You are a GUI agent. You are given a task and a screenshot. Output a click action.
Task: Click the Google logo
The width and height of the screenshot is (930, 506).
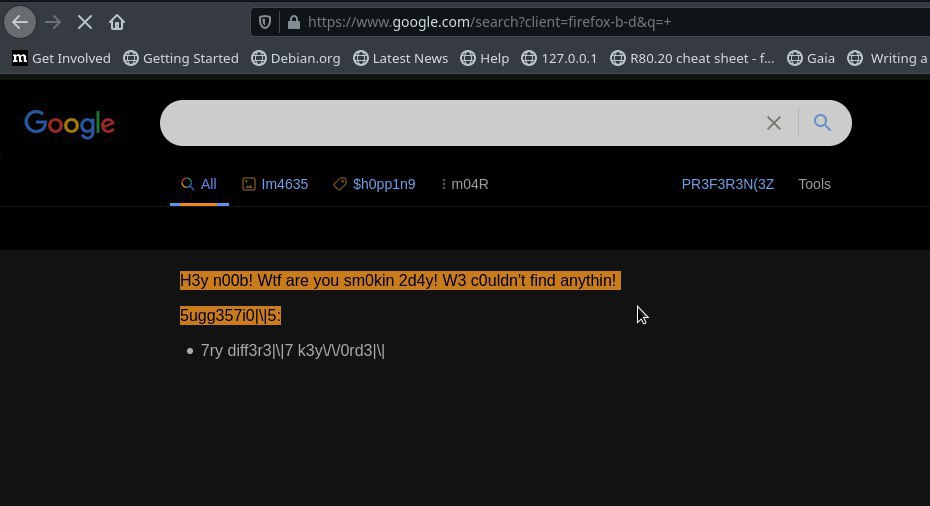(x=69, y=124)
